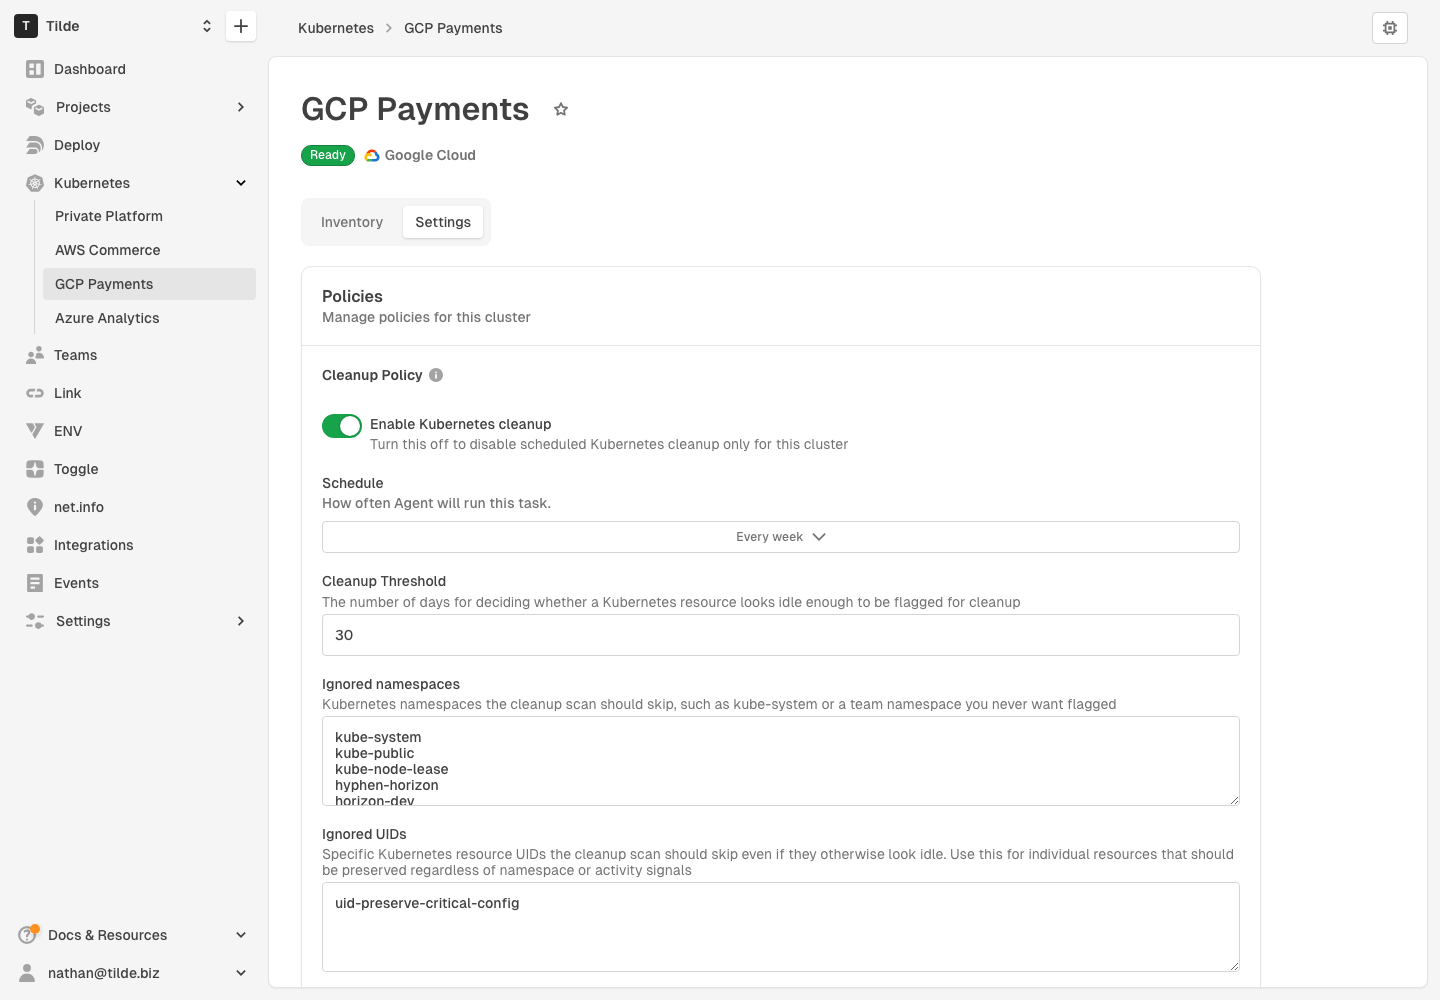Click the Ready status badge
Screen dimensions: 1440x1000
click(328, 155)
